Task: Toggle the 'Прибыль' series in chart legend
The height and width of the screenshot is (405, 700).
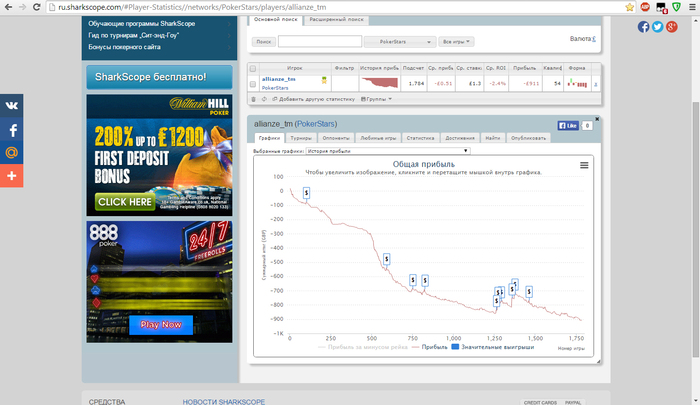Action: pyautogui.click(x=429, y=347)
